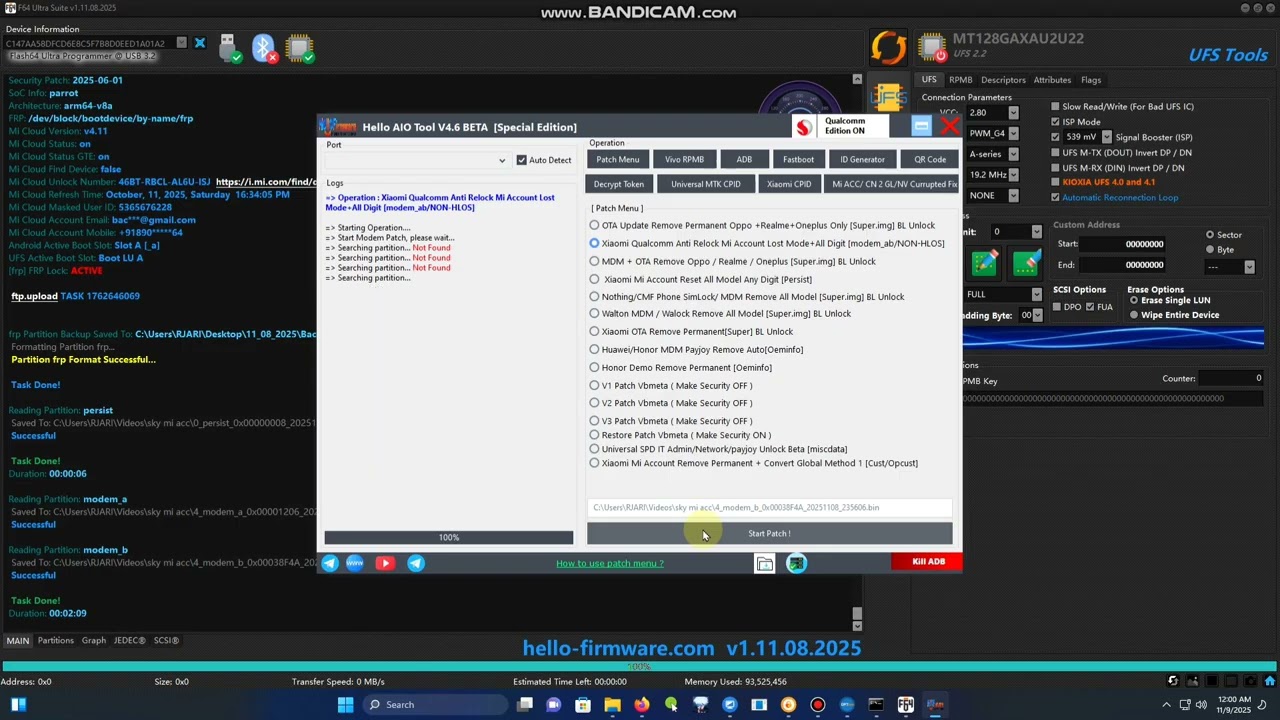Click the chip power icon beside MT128GAXAU2U22

931,47
